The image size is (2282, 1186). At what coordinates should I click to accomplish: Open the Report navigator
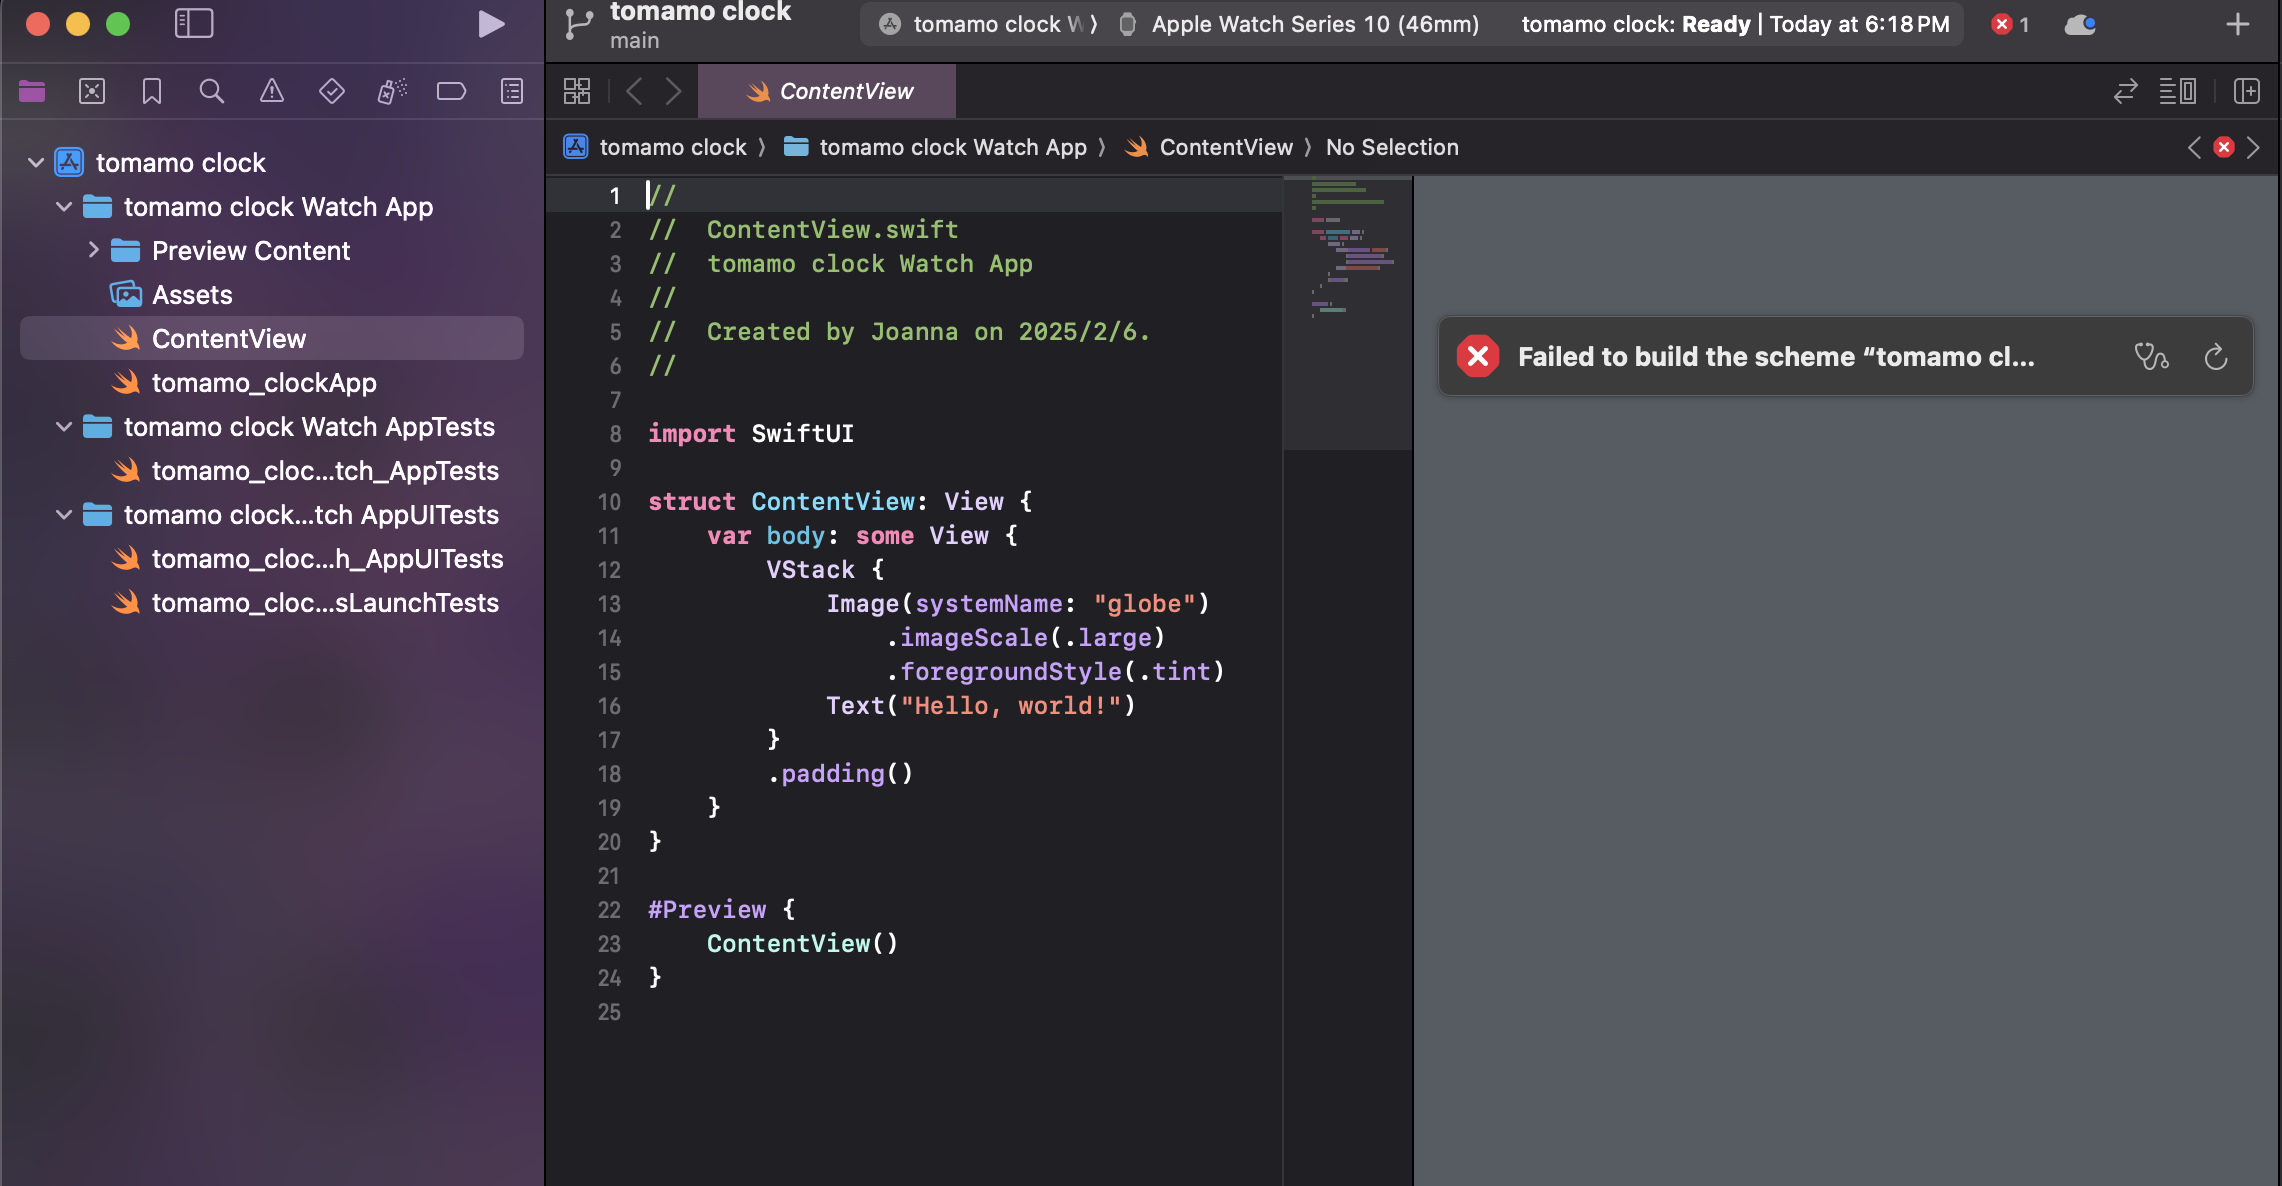[512, 92]
